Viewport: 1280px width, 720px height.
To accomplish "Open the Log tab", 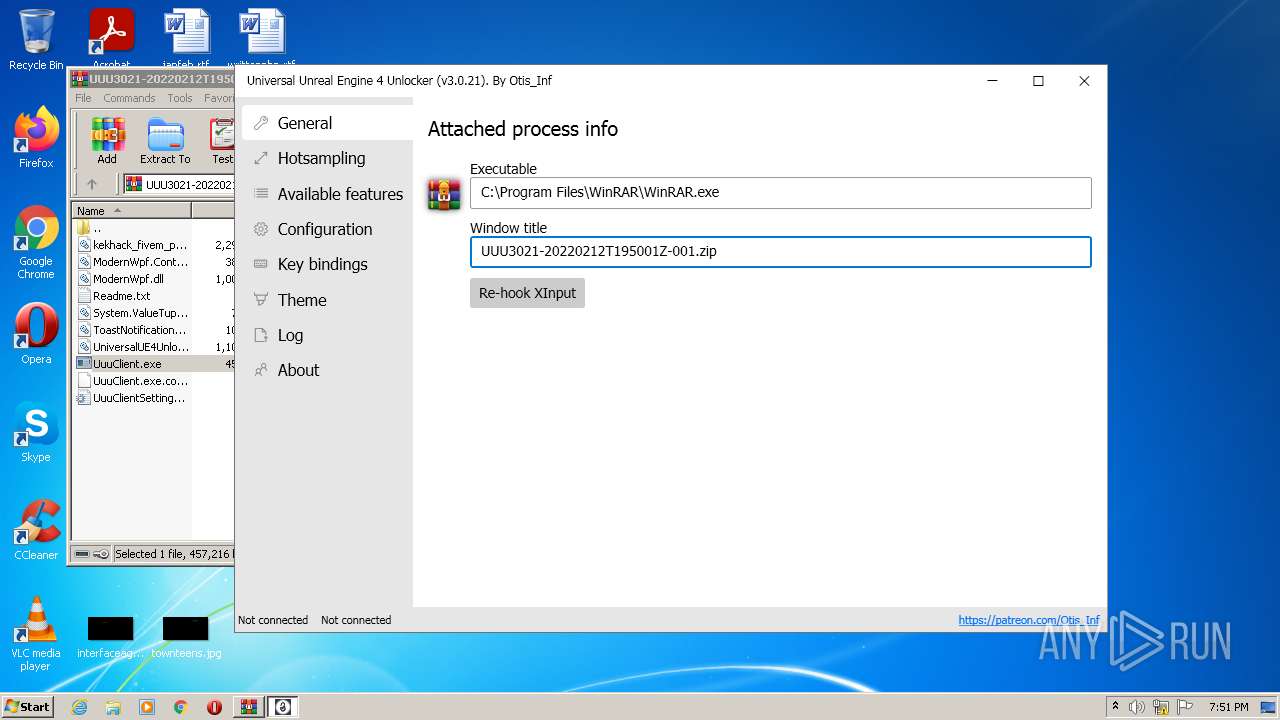I will [x=327, y=335].
